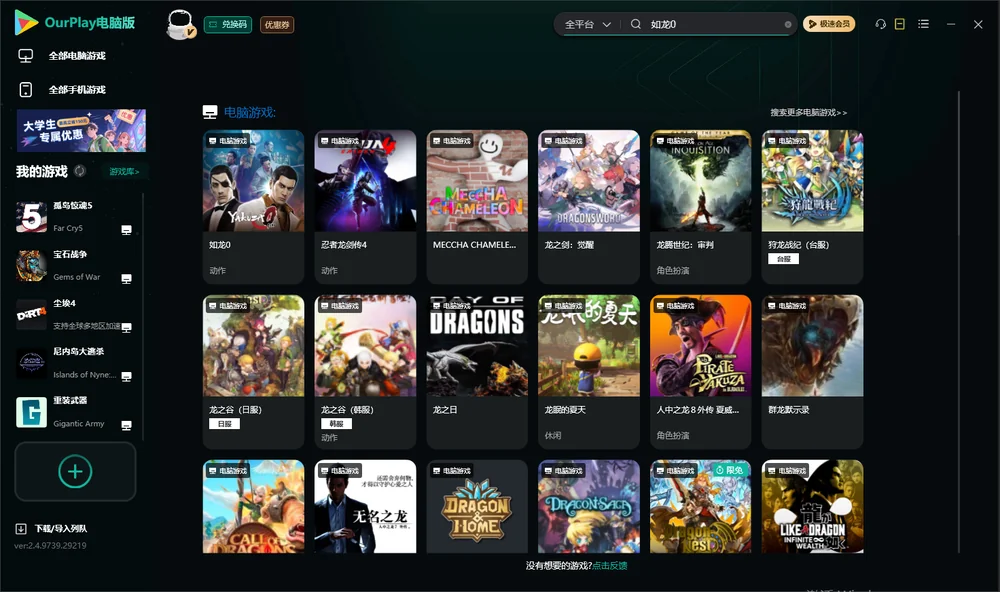The image size is (1000, 592).
Task: Click the 点击反馈 feedback link
Action: [610, 566]
